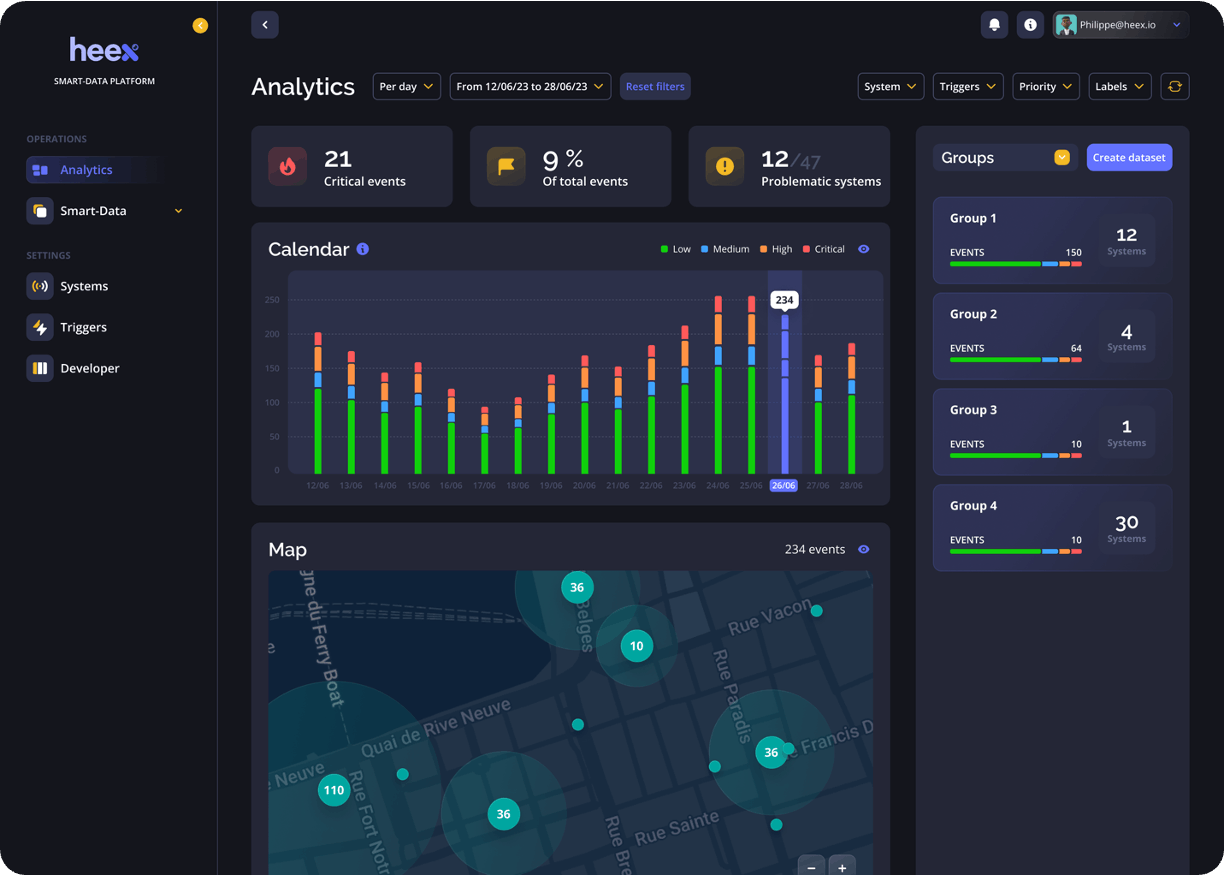Click the Create dataset button
Screen dimensions: 1224x876
(1129, 158)
